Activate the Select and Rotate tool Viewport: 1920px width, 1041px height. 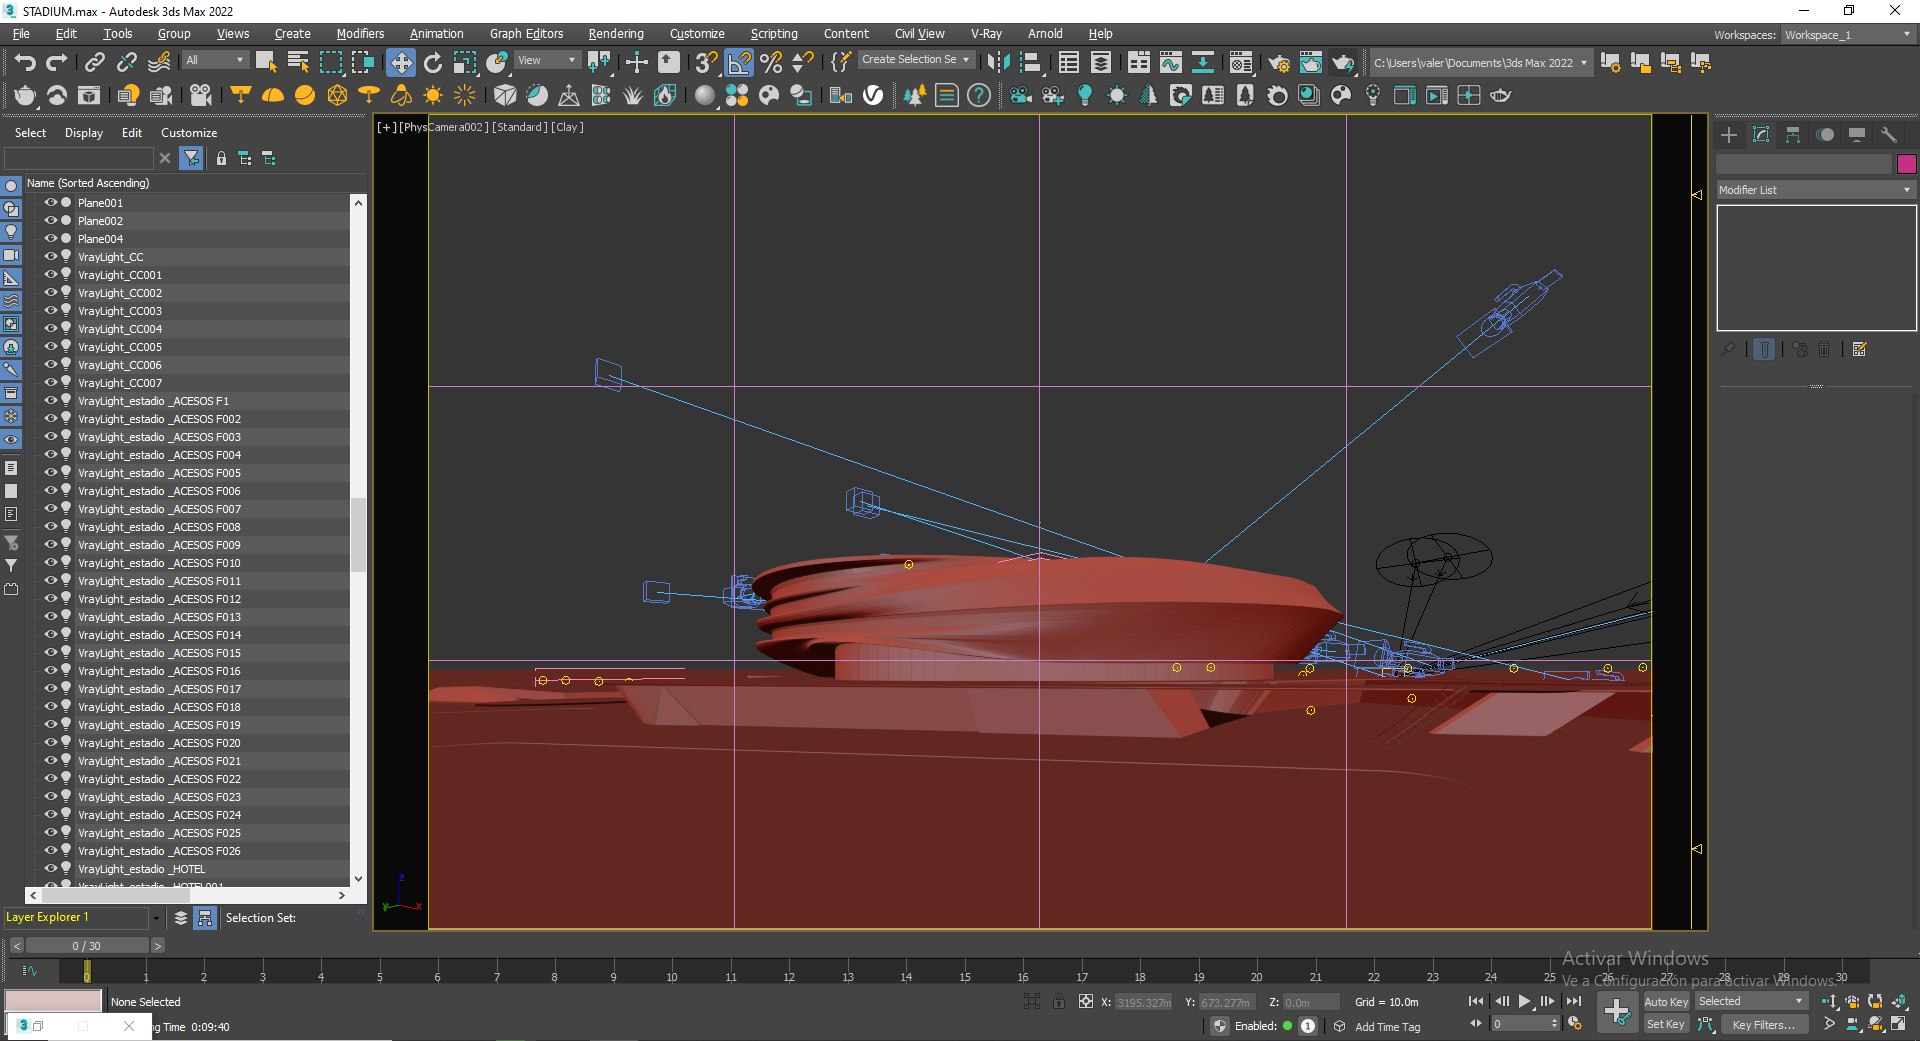point(433,62)
